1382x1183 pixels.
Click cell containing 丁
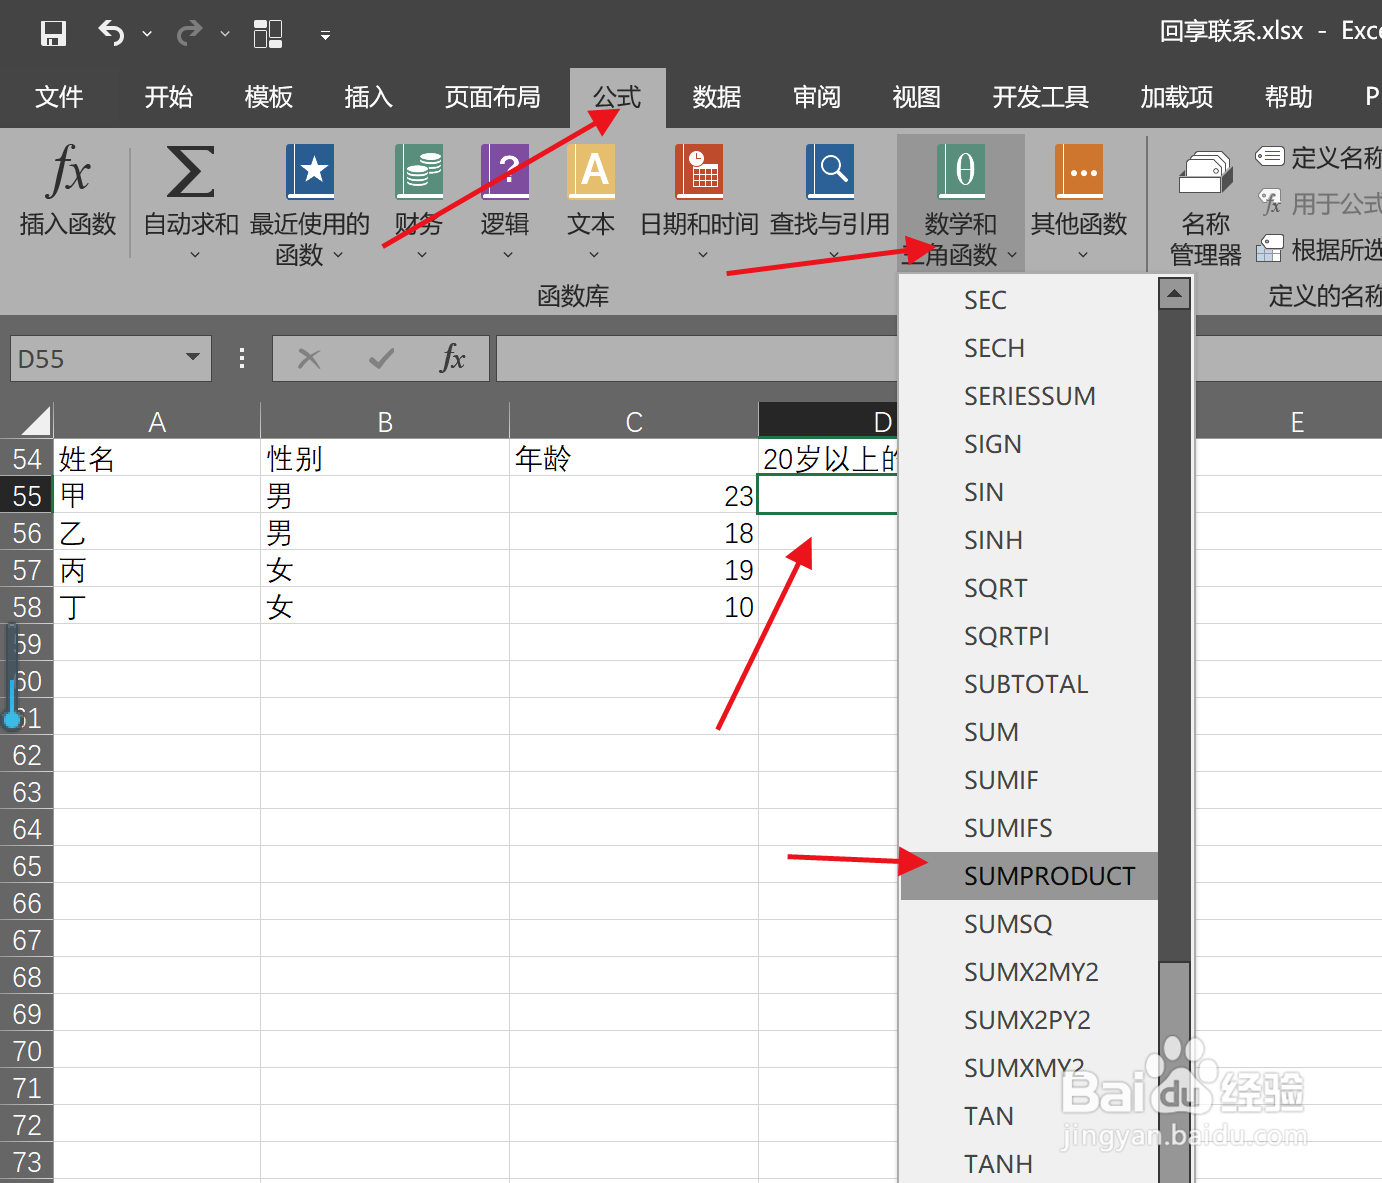coord(157,606)
